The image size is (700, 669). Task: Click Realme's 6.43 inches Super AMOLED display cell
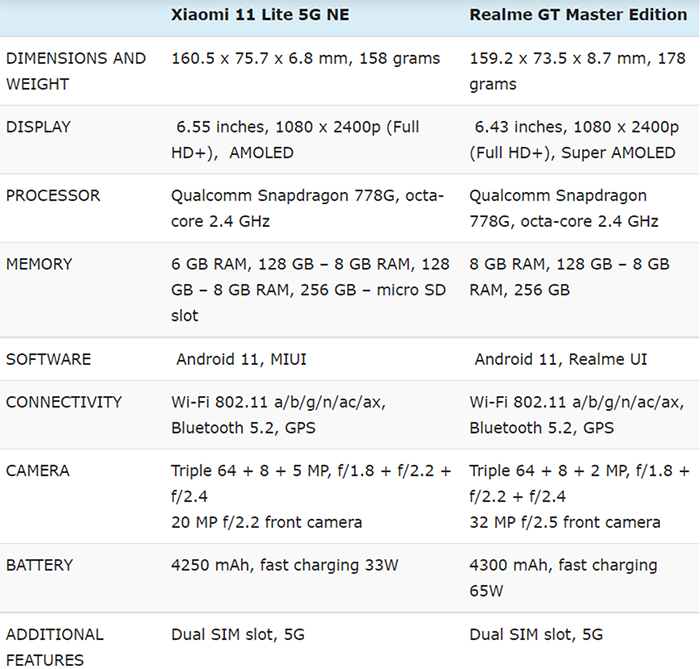573,140
